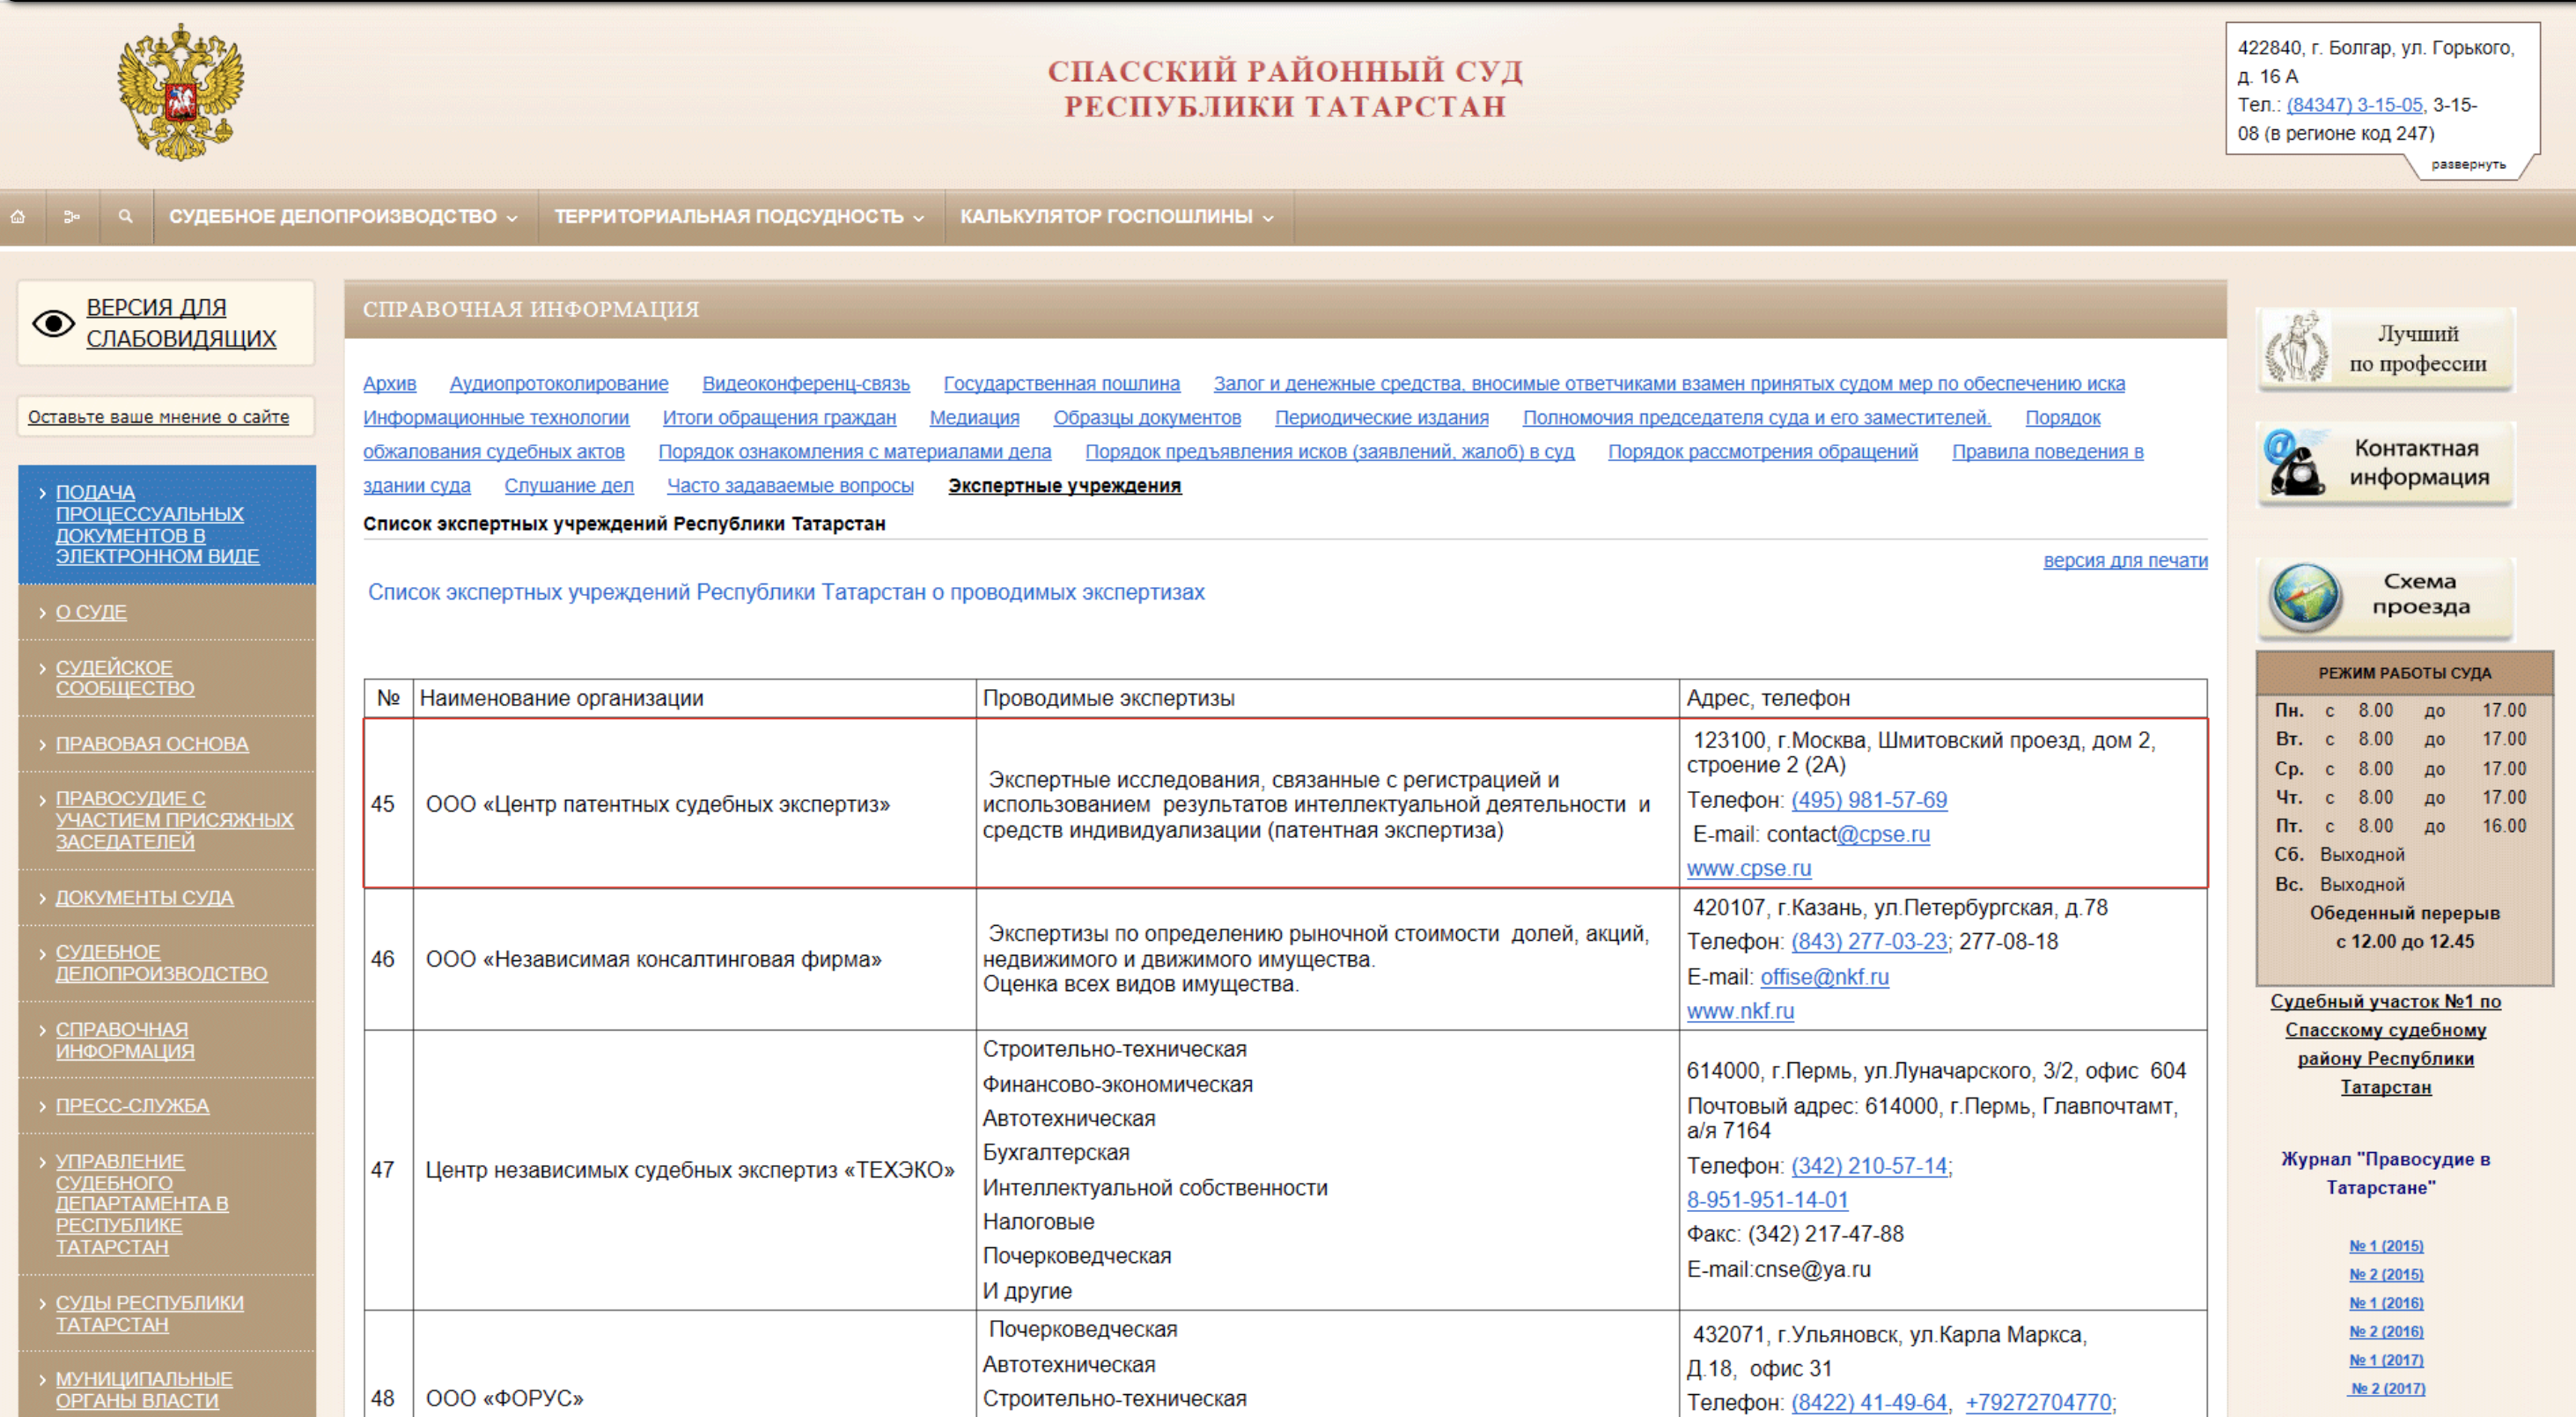Open search using the magnifier icon
Viewport: 2576px width, 1417px height.
point(124,217)
